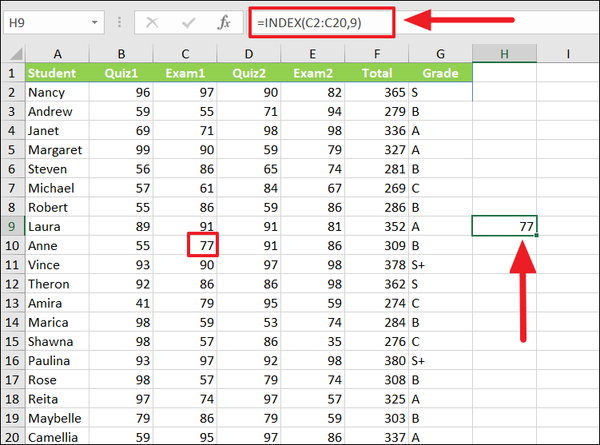The width and height of the screenshot is (600, 445).
Task: Click the Select All corner triangle
Action: point(15,54)
